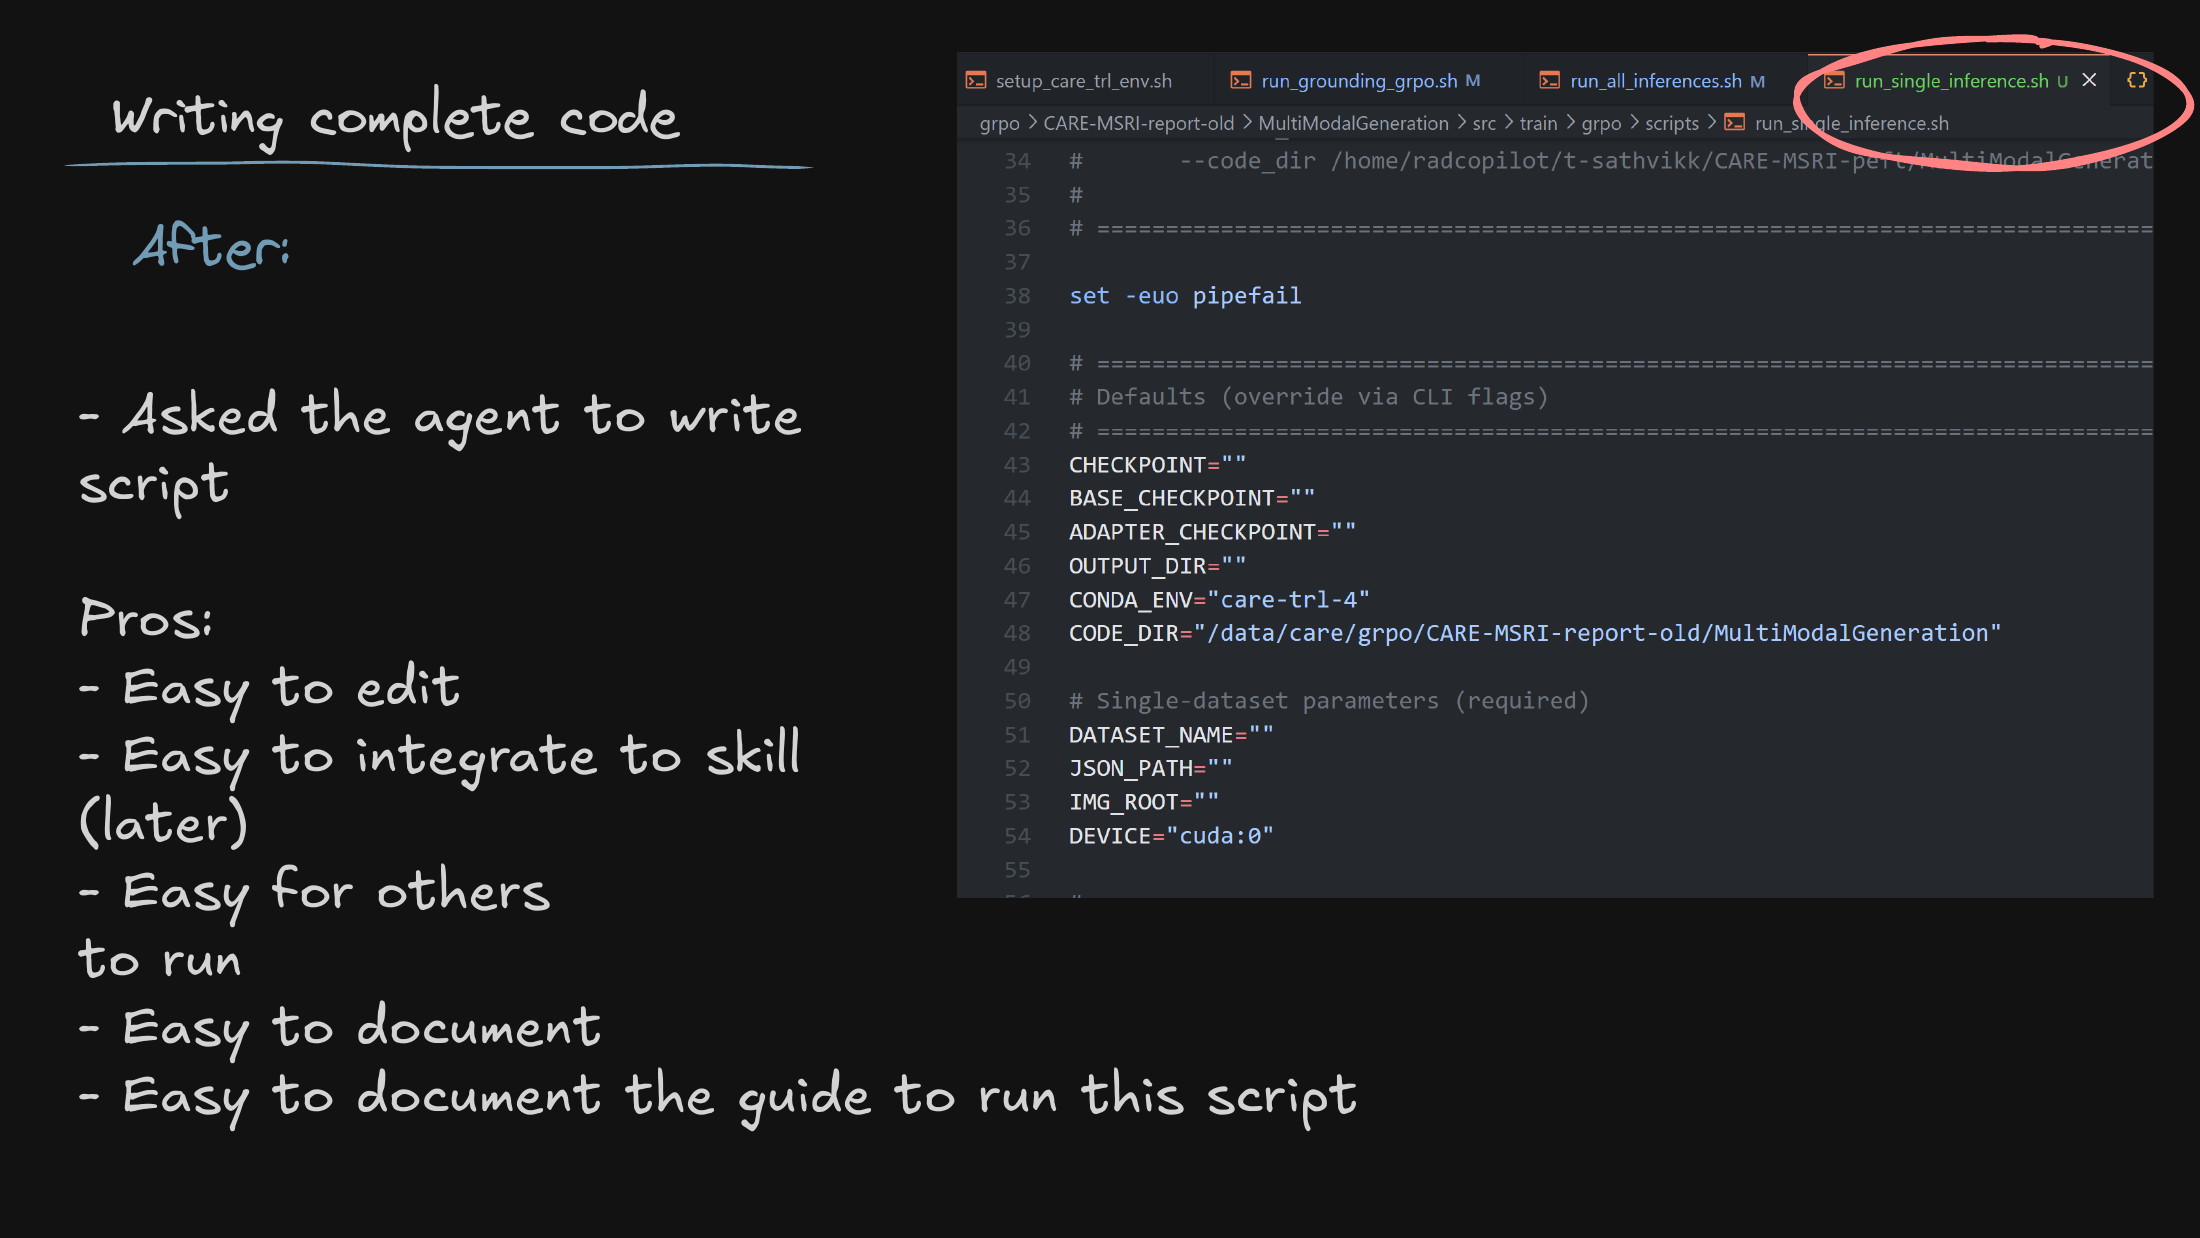Open grpo root breadcrumb segment
The height and width of the screenshot is (1238, 2200).
999,123
